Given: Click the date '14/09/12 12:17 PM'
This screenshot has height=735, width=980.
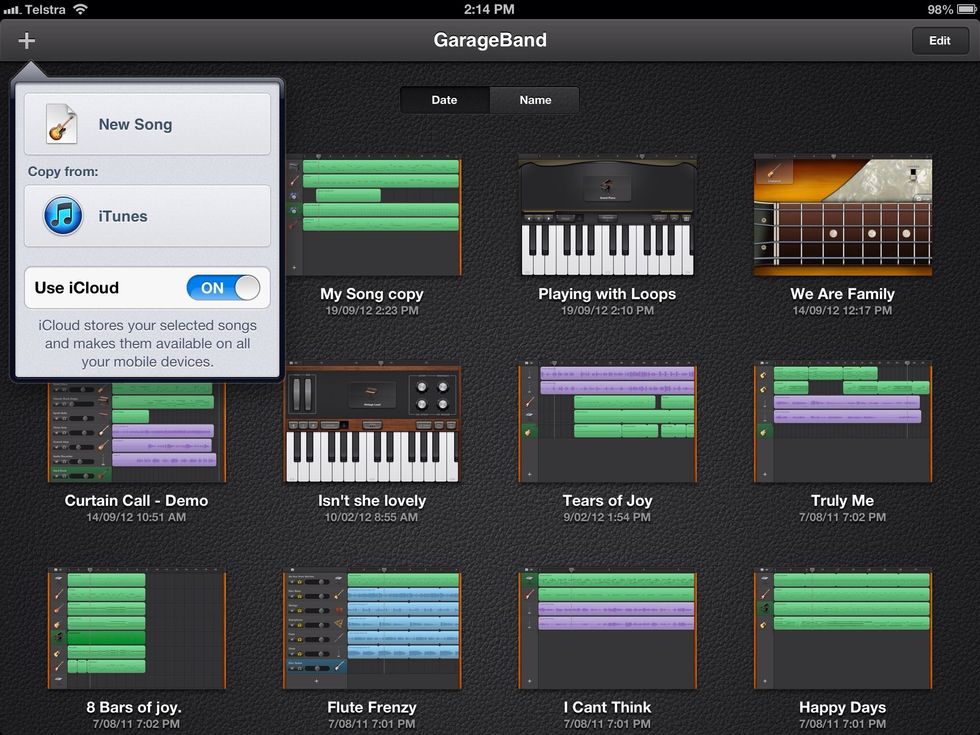Looking at the screenshot, I should click(842, 311).
